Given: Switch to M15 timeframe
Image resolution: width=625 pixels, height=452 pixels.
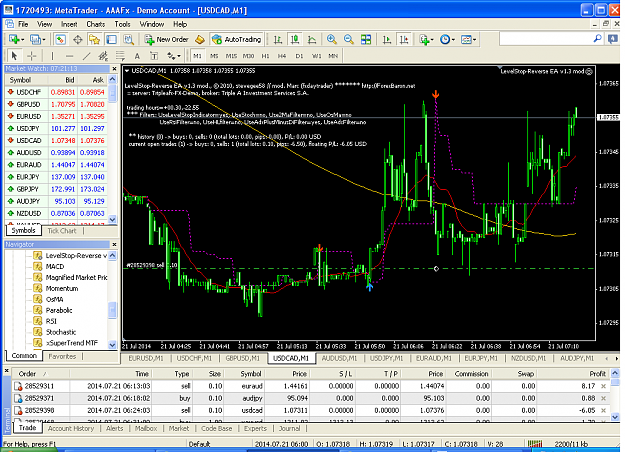Looking at the screenshot, I should [231, 56].
